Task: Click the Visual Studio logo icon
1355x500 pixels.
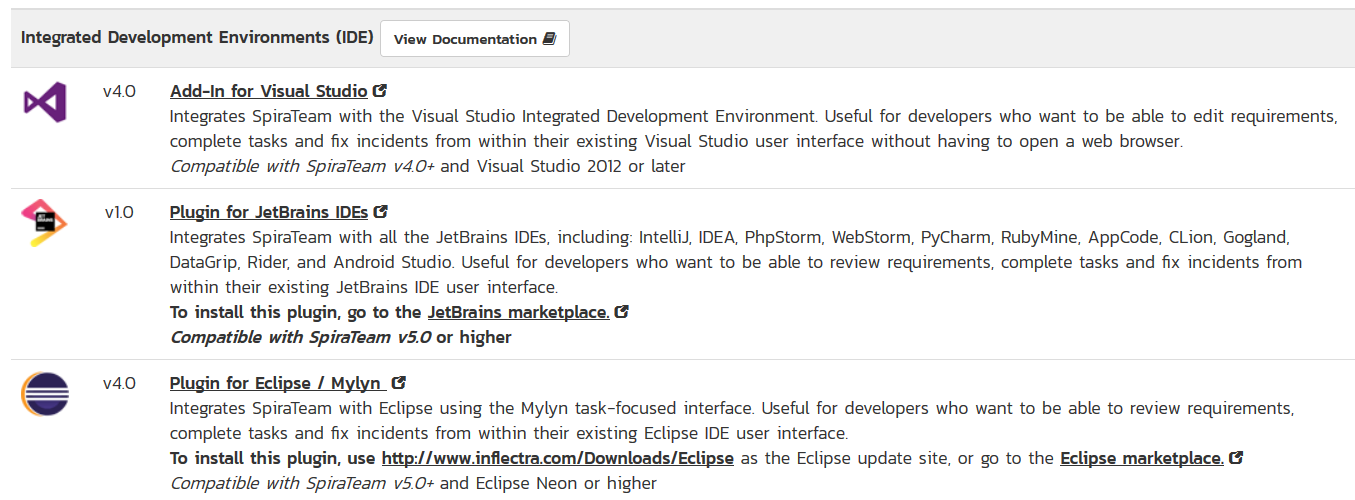Action: 45,102
